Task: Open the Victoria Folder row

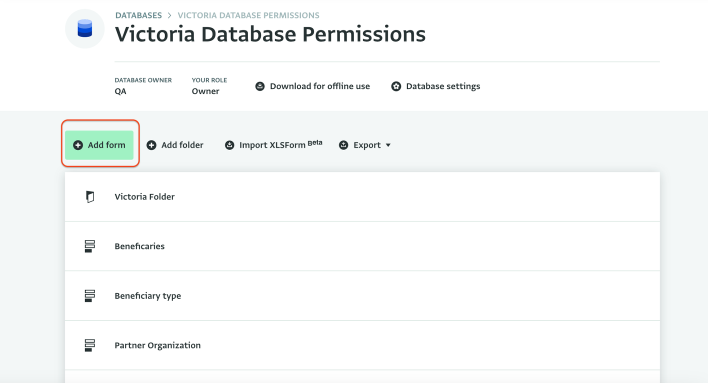Action: pyautogui.click(x=362, y=197)
